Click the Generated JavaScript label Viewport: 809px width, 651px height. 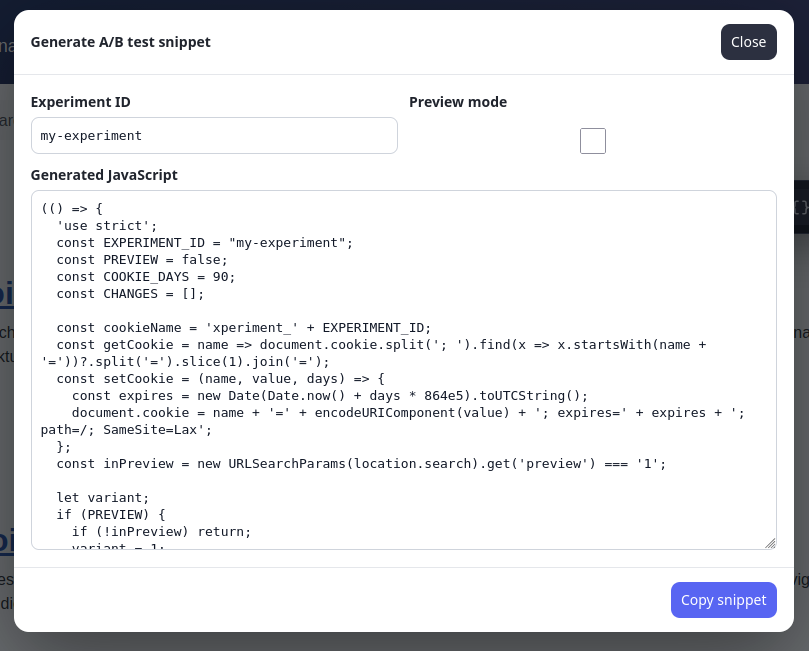(104, 175)
